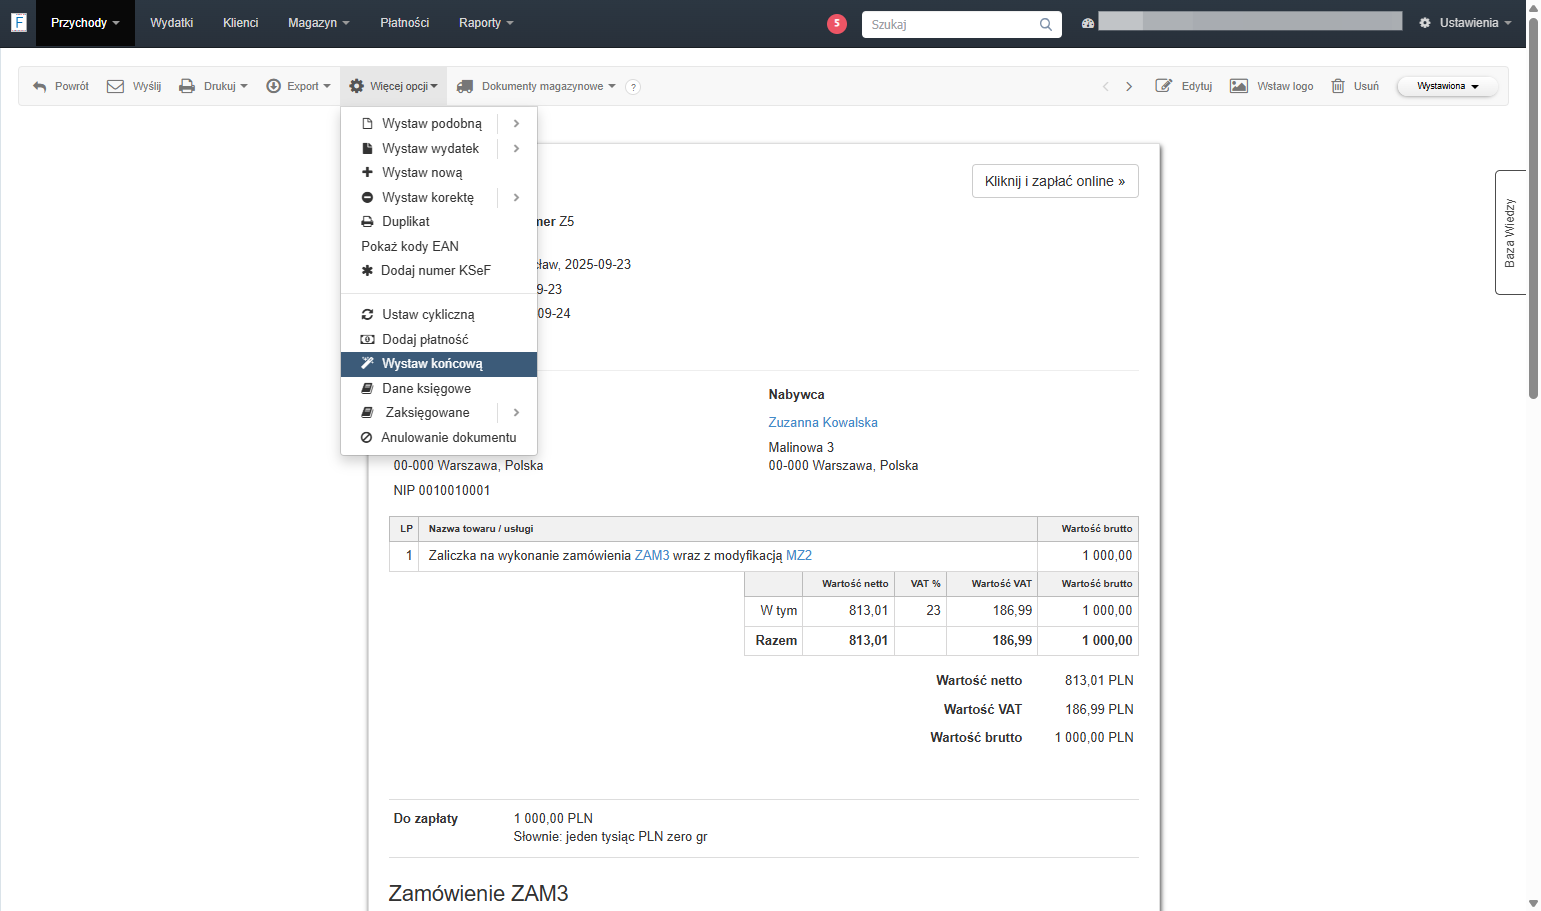The height and width of the screenshot is (911, 1541).
Task: Expand the Zaksięgowane submenu arrow
Action: [517, 413]
